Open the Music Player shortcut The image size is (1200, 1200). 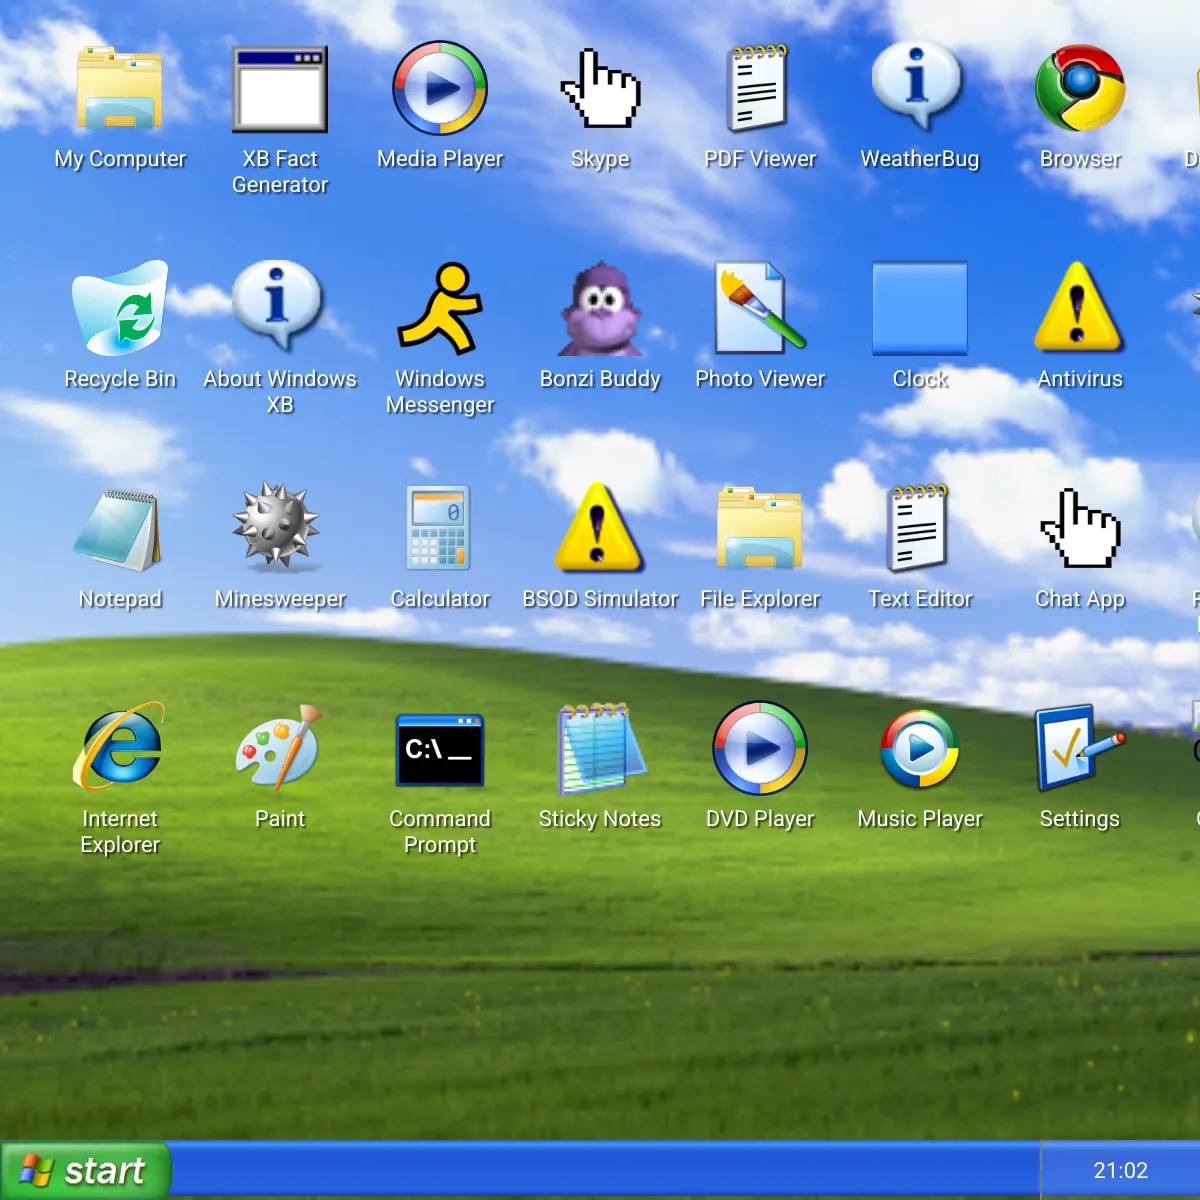tap(920, 748)
